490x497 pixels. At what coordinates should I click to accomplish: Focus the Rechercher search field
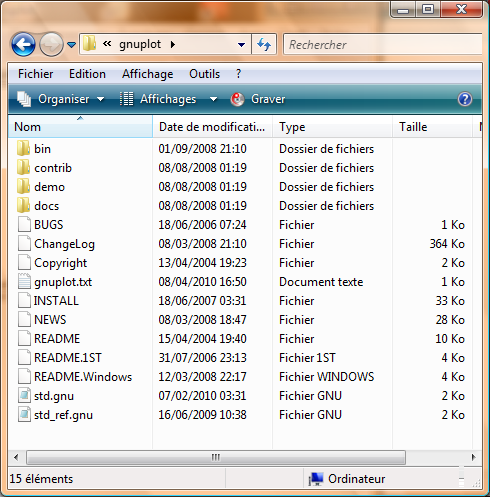point(383,44)
